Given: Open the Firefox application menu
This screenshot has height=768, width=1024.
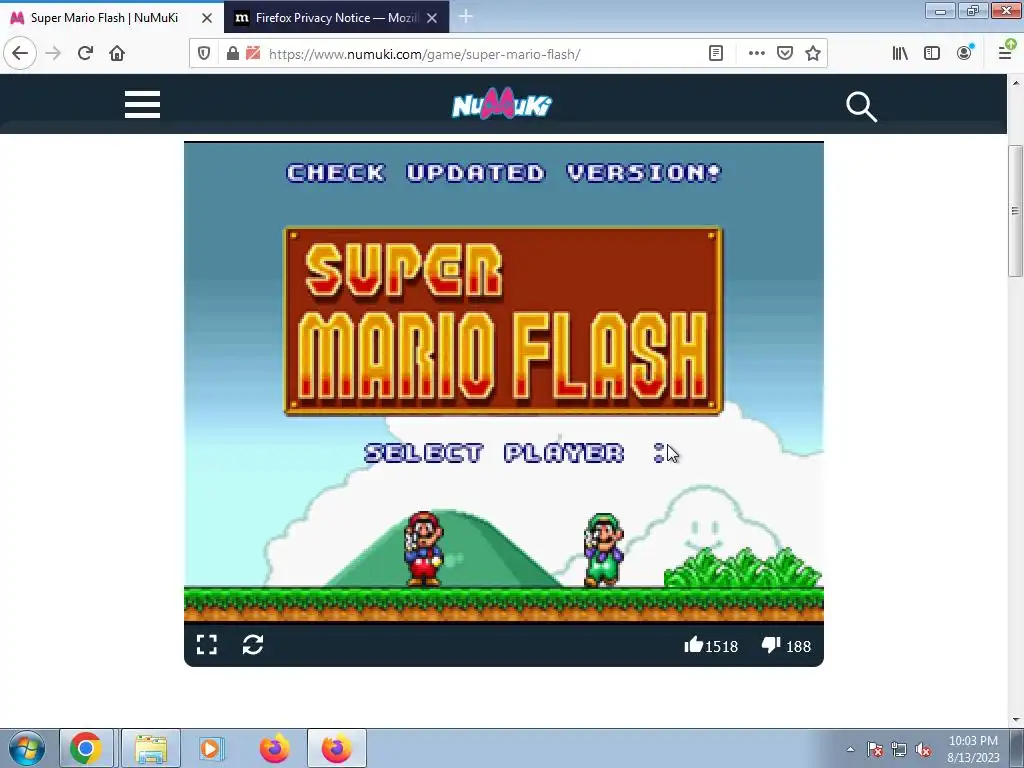Looking at the screenshot, I should tap(1006, 52).
